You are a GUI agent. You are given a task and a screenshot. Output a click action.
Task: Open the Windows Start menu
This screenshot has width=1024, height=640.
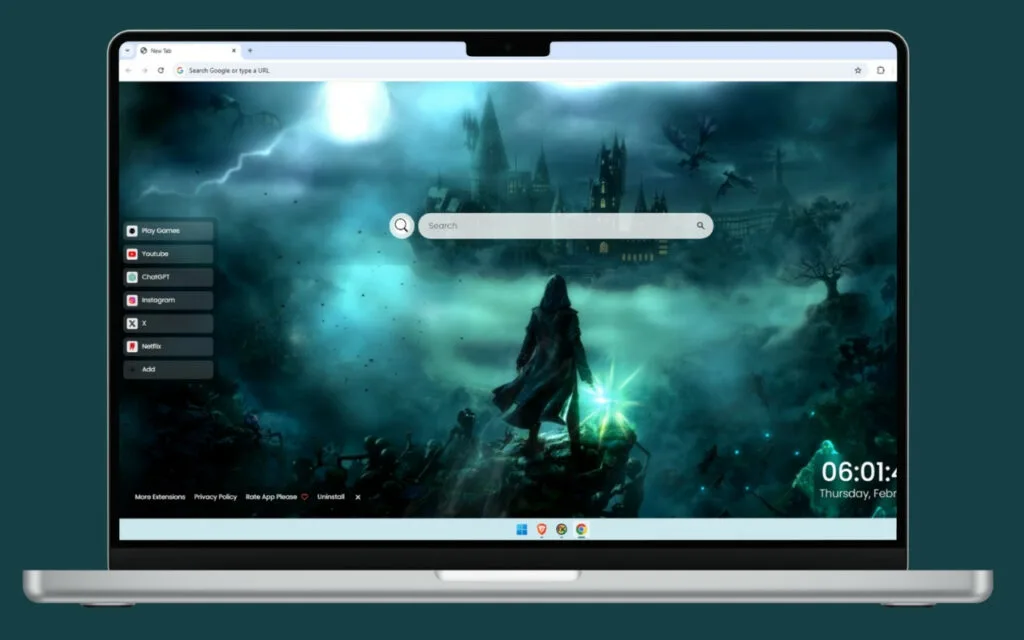coord(522,529)
